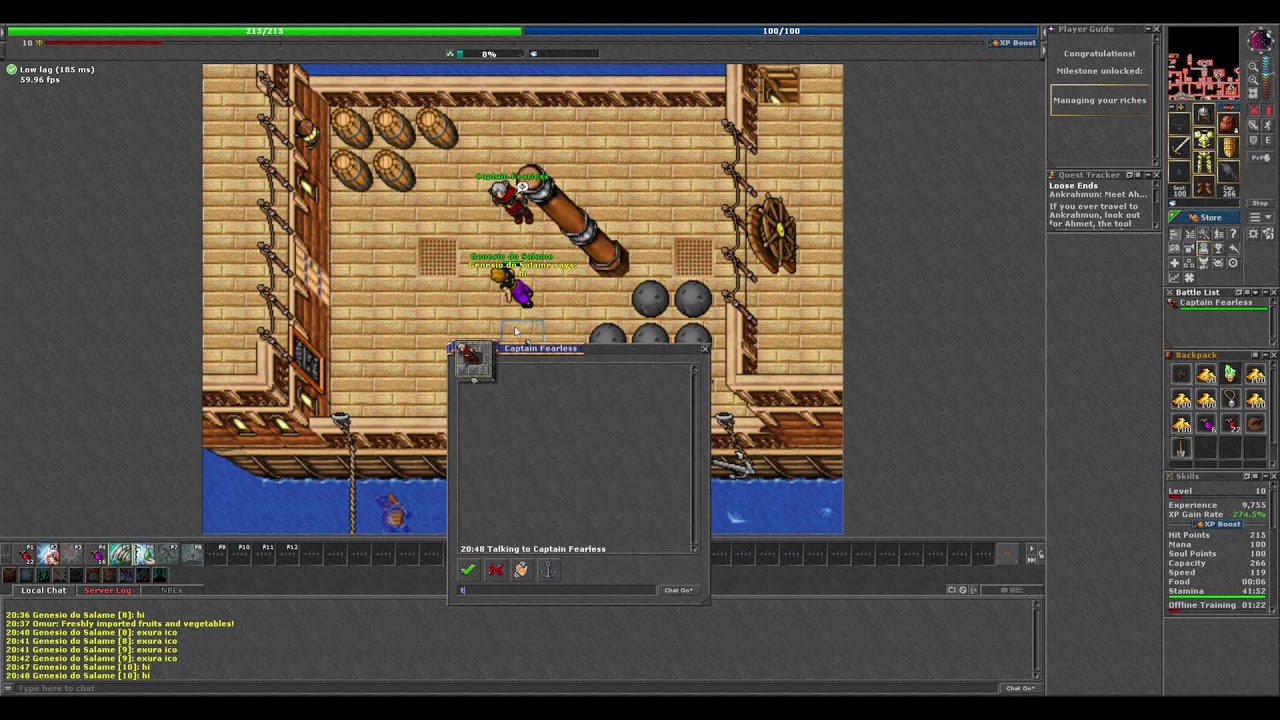Open the Battle List header dropdown arrow
This screenshot has width=1280, height=720.
[1256, 293]
